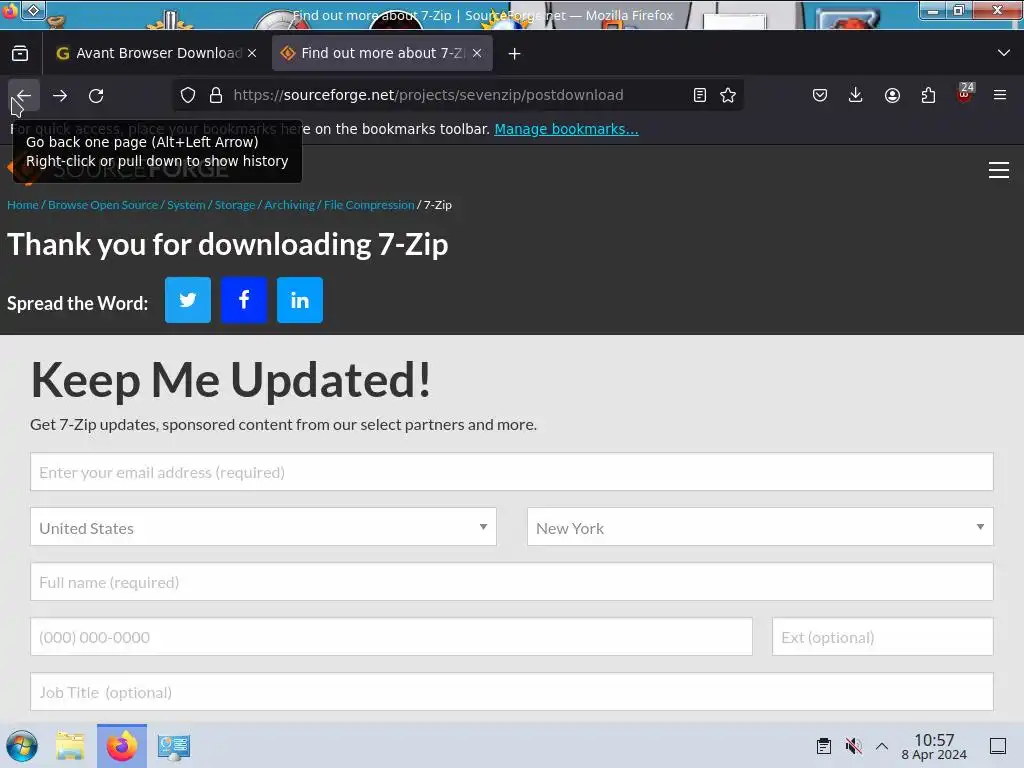Click Thank you for downloading 7-Zip heading
The image size is (1024, 768).
(x=228, y=245)
